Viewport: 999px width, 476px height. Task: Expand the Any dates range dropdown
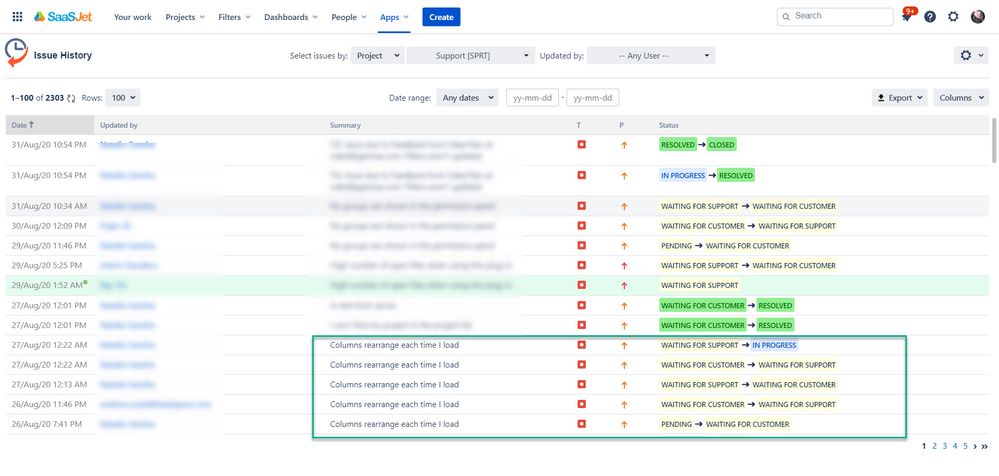tap(467, 98)
